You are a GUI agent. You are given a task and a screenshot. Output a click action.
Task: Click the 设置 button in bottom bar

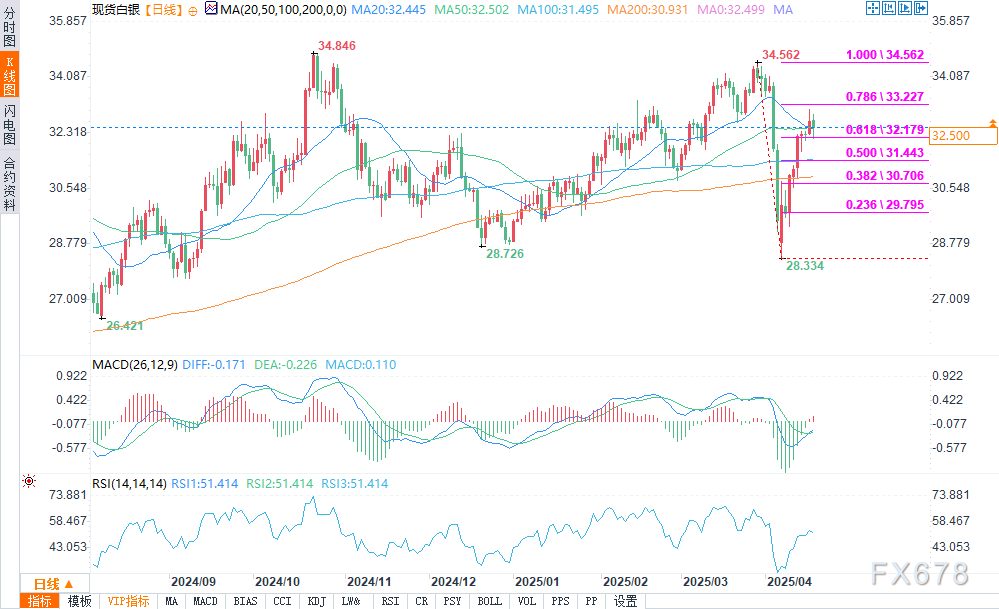click(625, 601)
